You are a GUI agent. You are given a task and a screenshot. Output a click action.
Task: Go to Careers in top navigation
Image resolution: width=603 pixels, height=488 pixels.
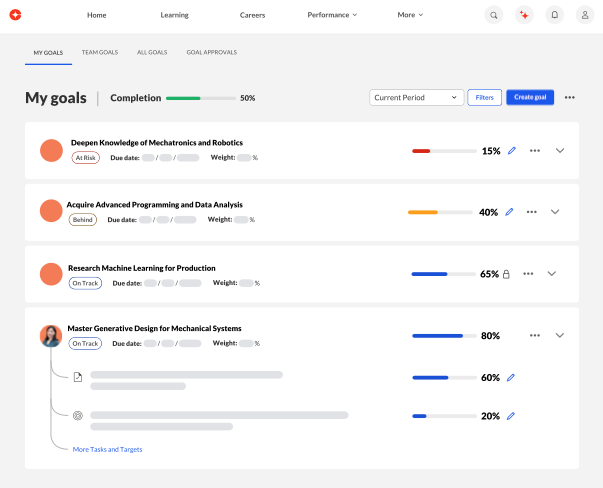tap(252, 15)
